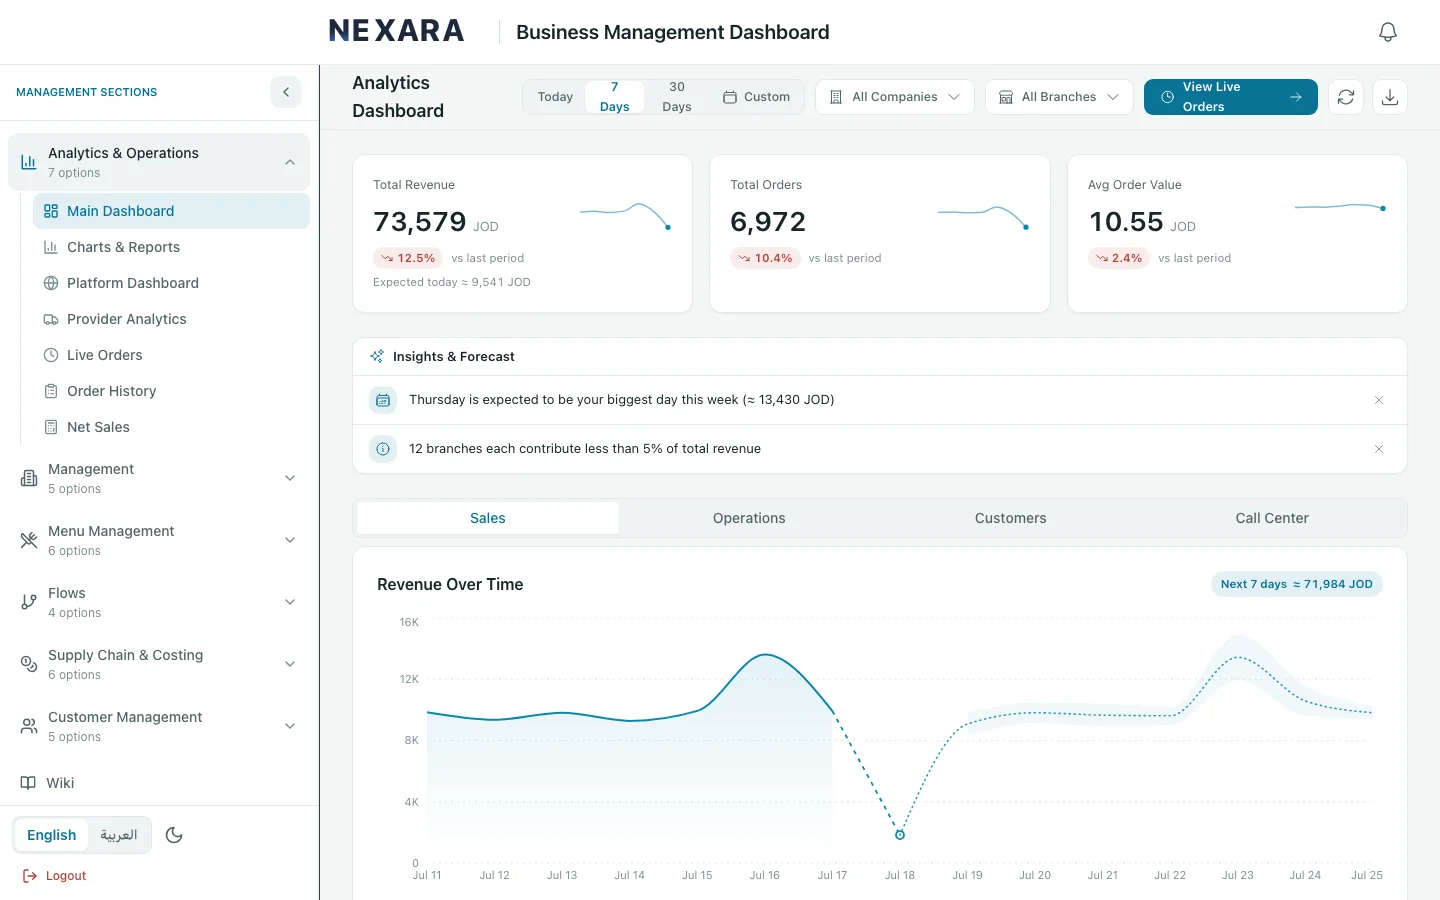
Task: Click the Flows branch icon
Action: tap(29, 602)
